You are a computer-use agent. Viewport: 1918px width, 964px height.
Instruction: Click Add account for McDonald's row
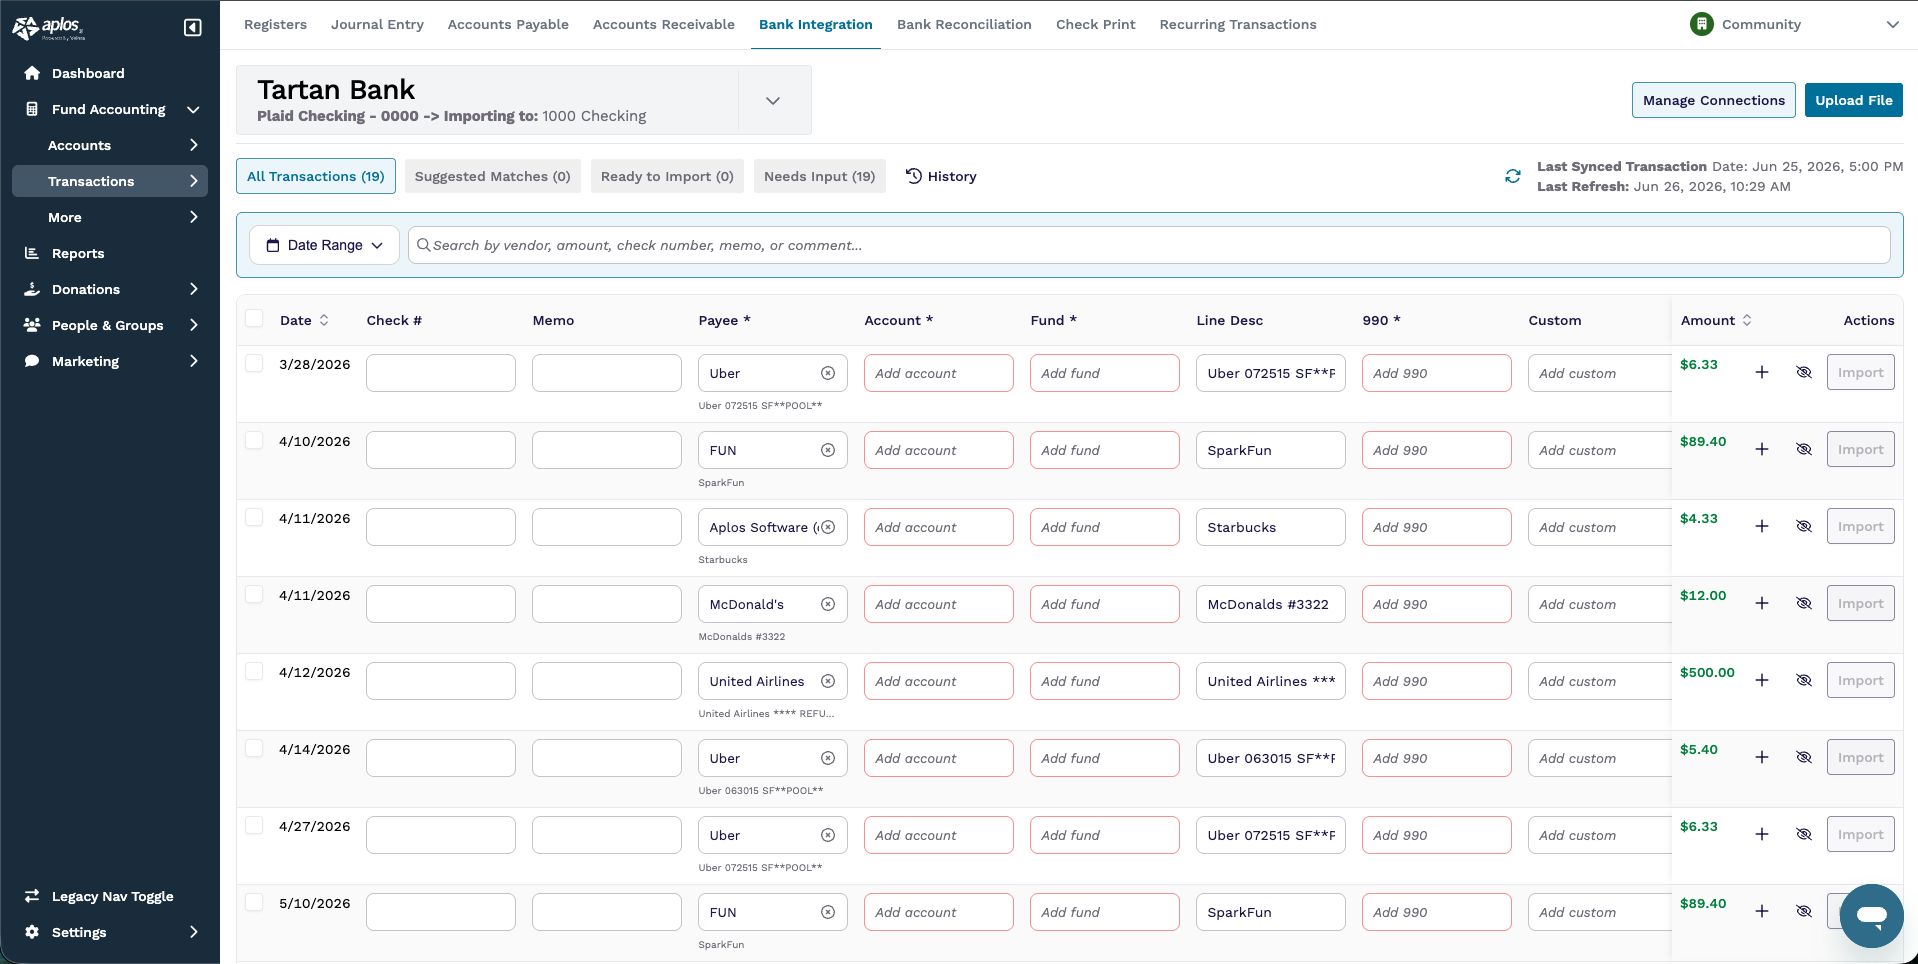point(938,604)
